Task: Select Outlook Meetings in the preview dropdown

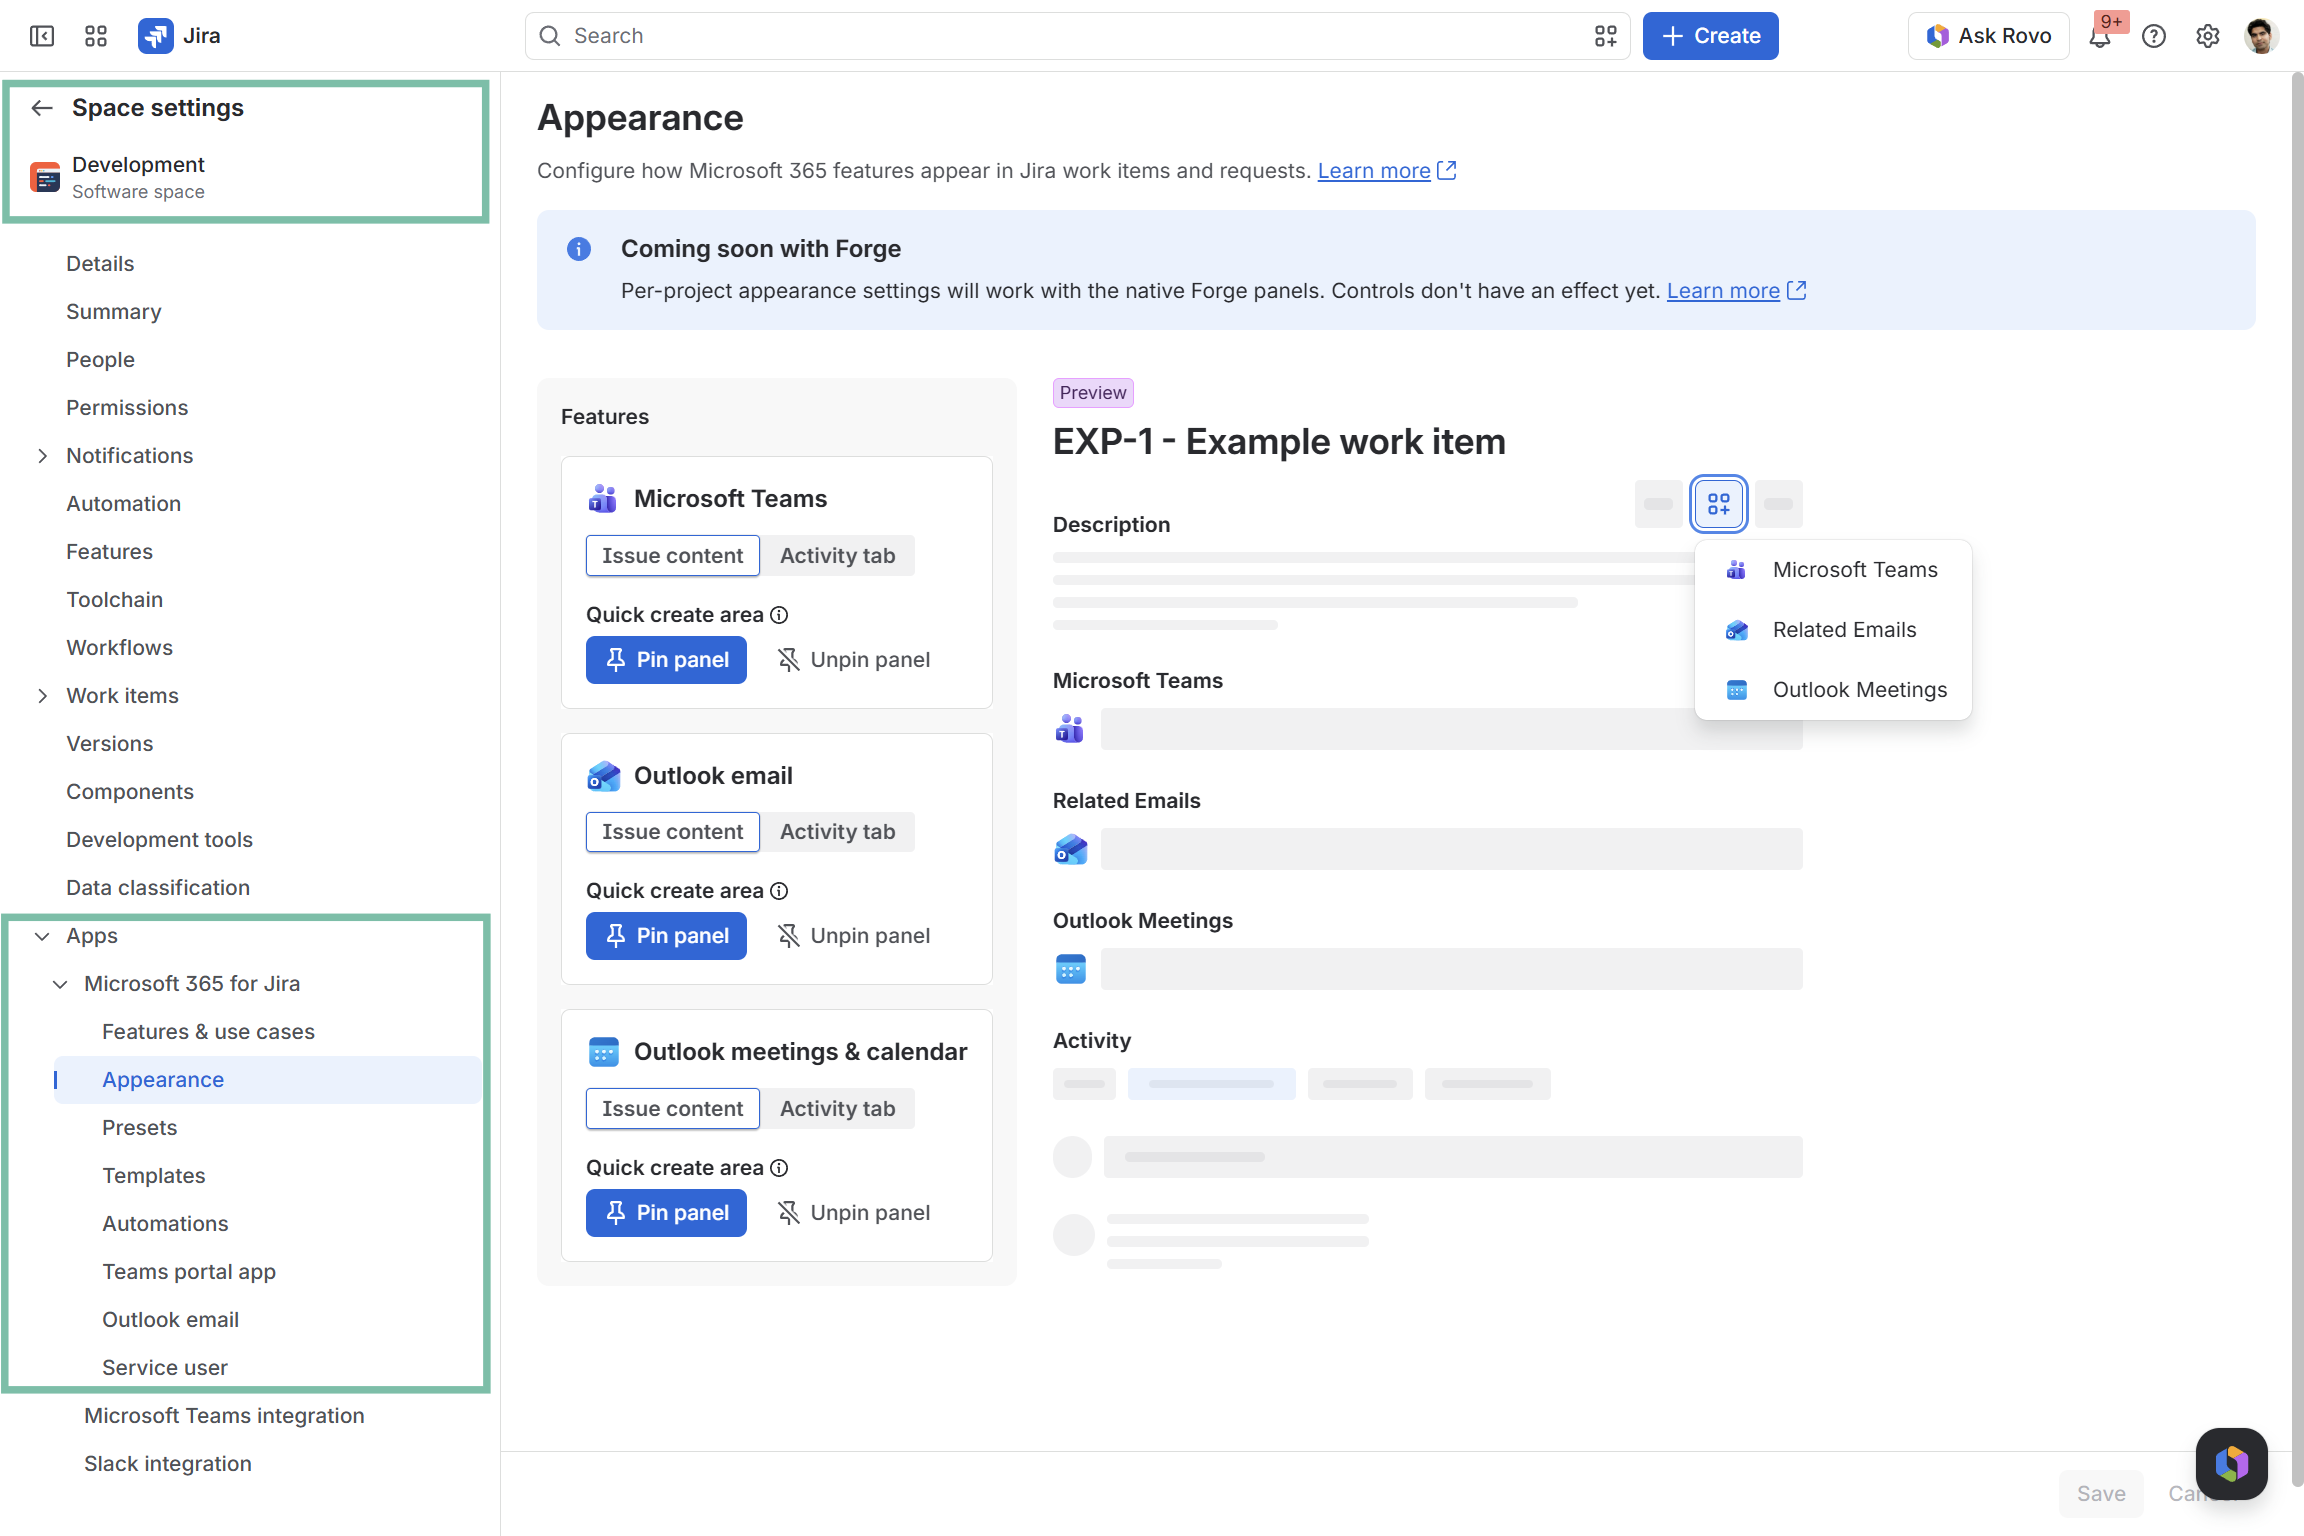Action: pyautogui.click(x=1834, y=690)
